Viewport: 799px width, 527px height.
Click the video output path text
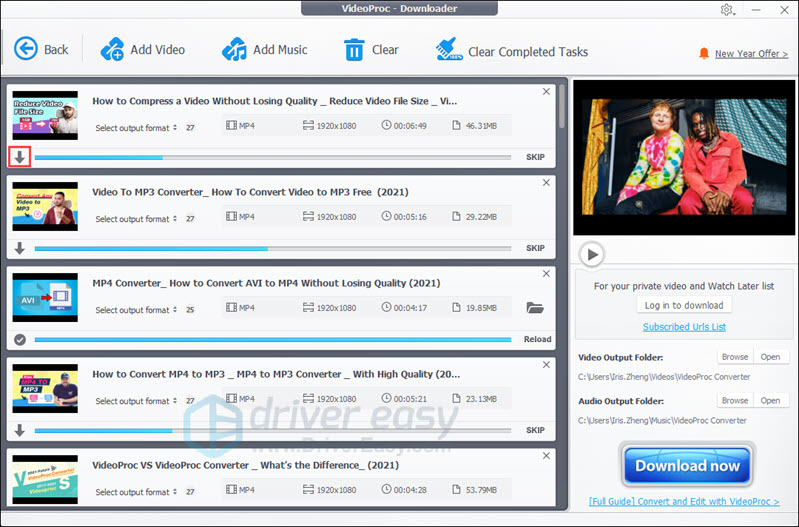pos(664,377)
